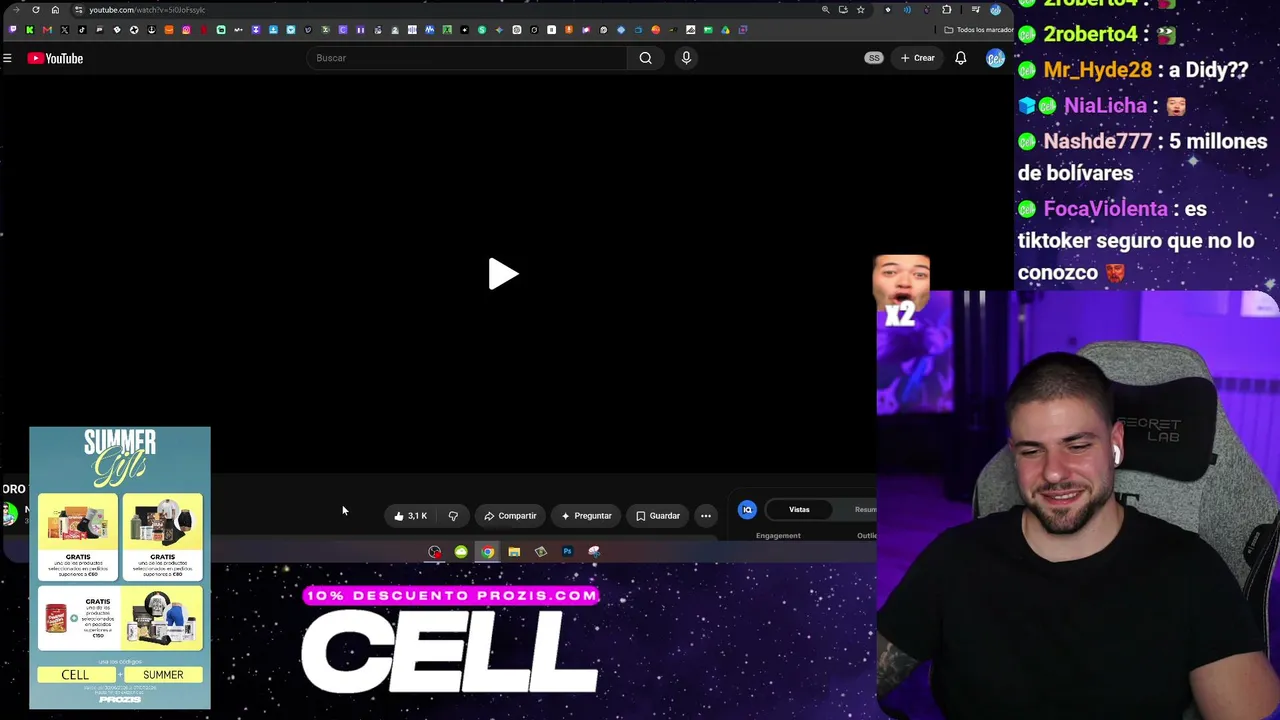Click the browser forward arrow
1280x720 pixels.
[x=15, y=10]
